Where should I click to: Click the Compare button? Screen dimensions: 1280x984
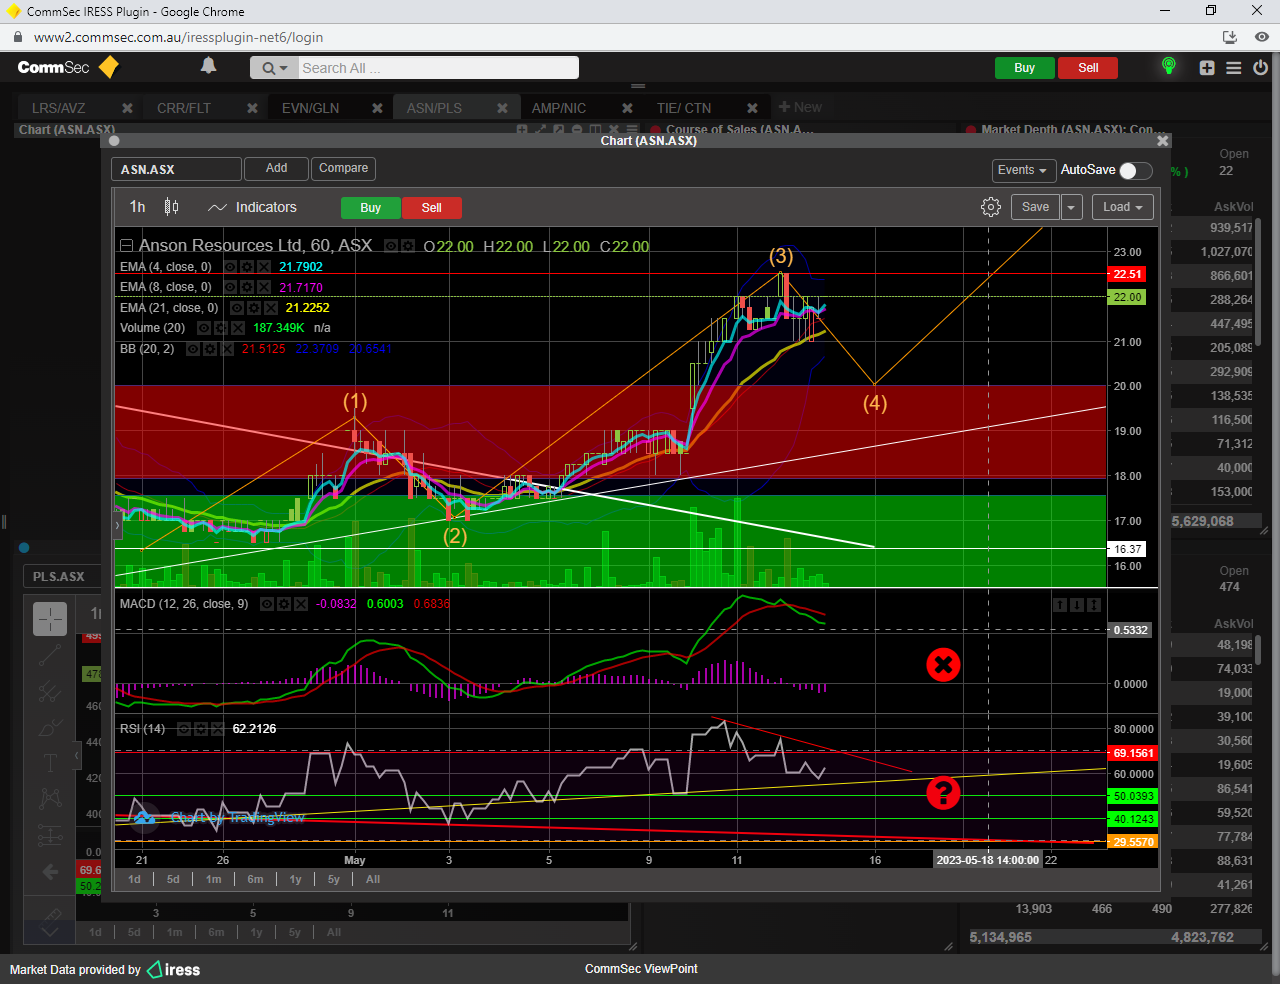tap(343, 168)
